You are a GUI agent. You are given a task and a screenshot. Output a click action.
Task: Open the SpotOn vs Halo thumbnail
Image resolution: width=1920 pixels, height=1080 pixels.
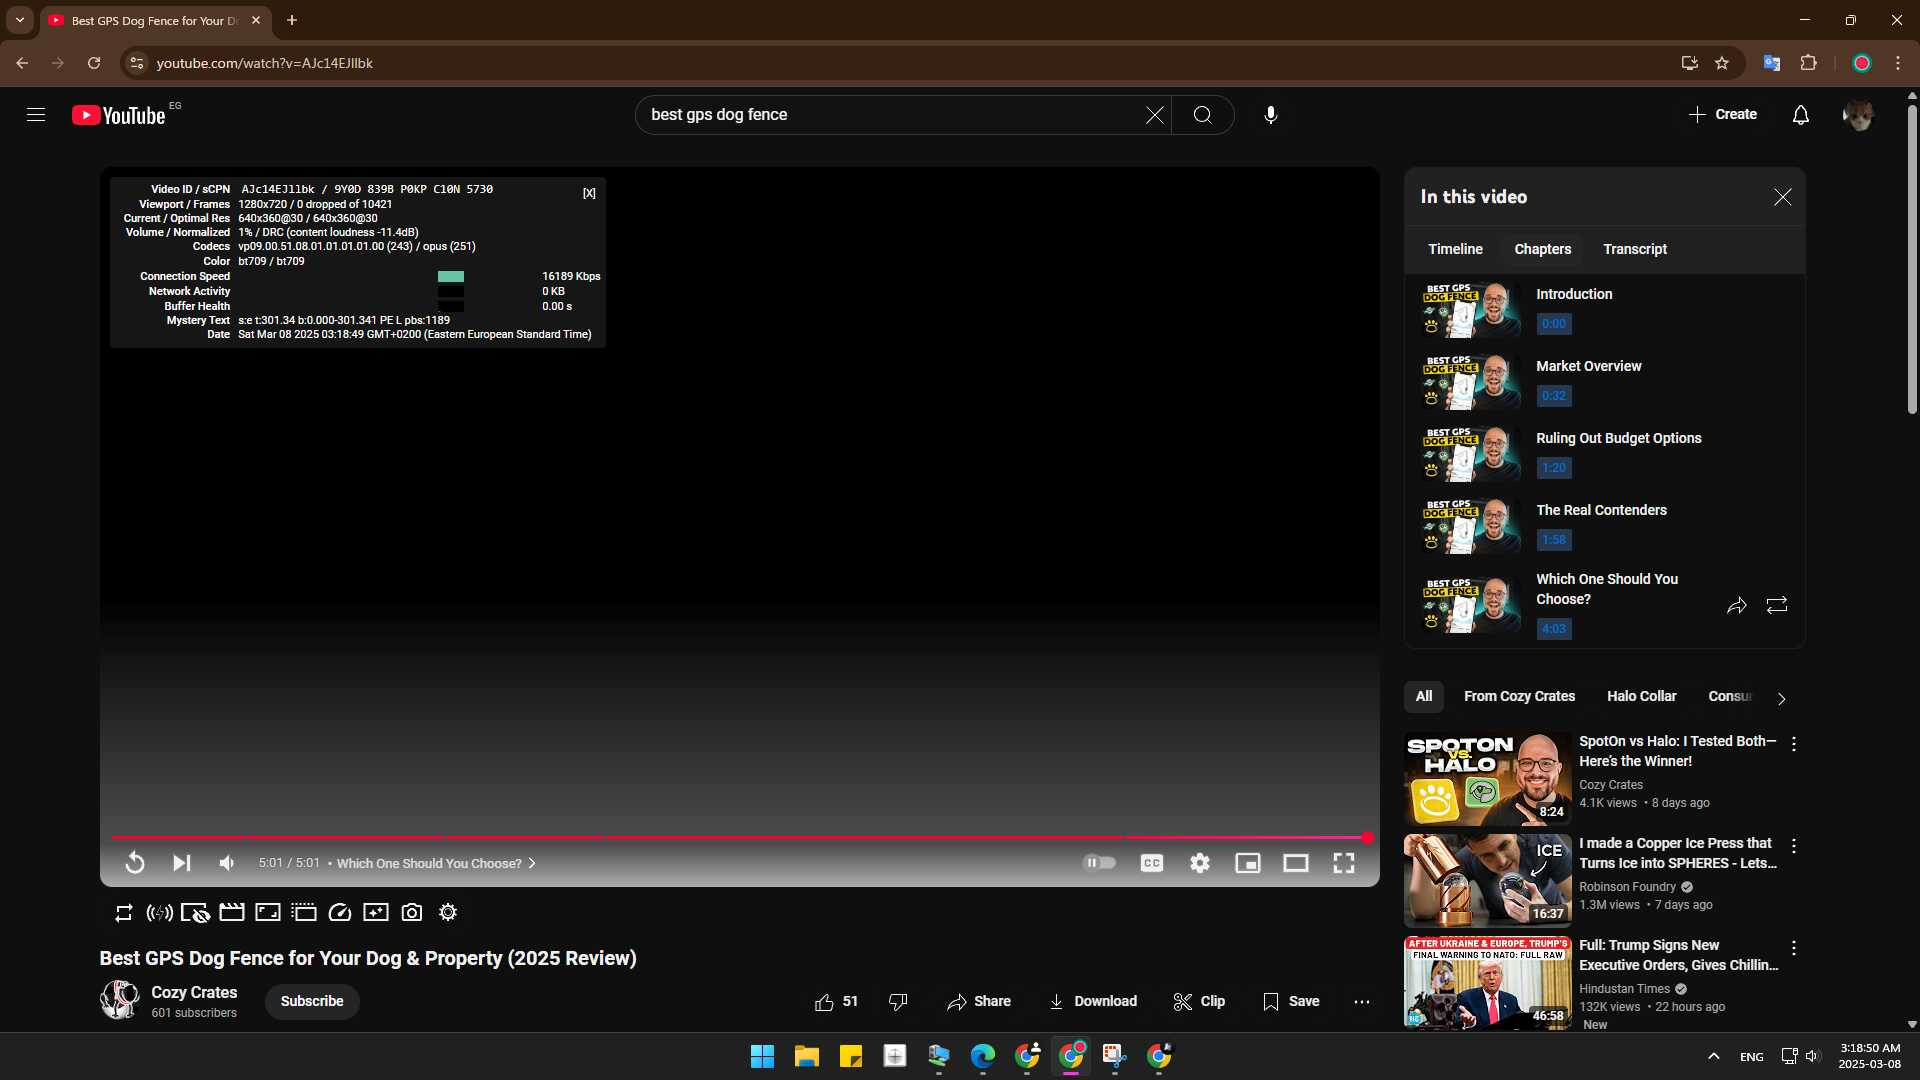(1487, 779)
